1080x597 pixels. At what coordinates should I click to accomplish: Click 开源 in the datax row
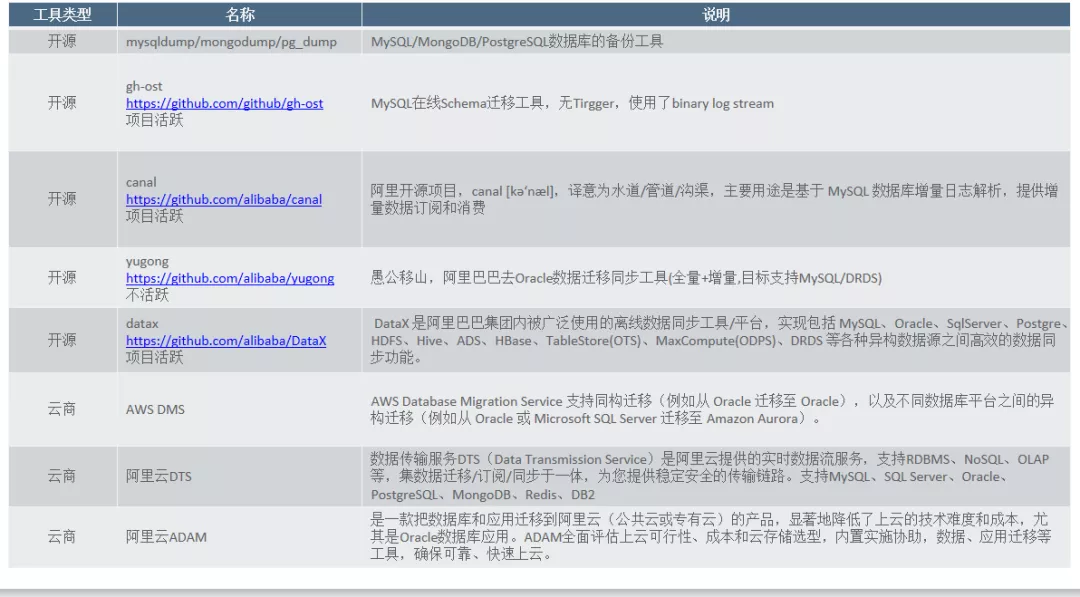[62, 340]
